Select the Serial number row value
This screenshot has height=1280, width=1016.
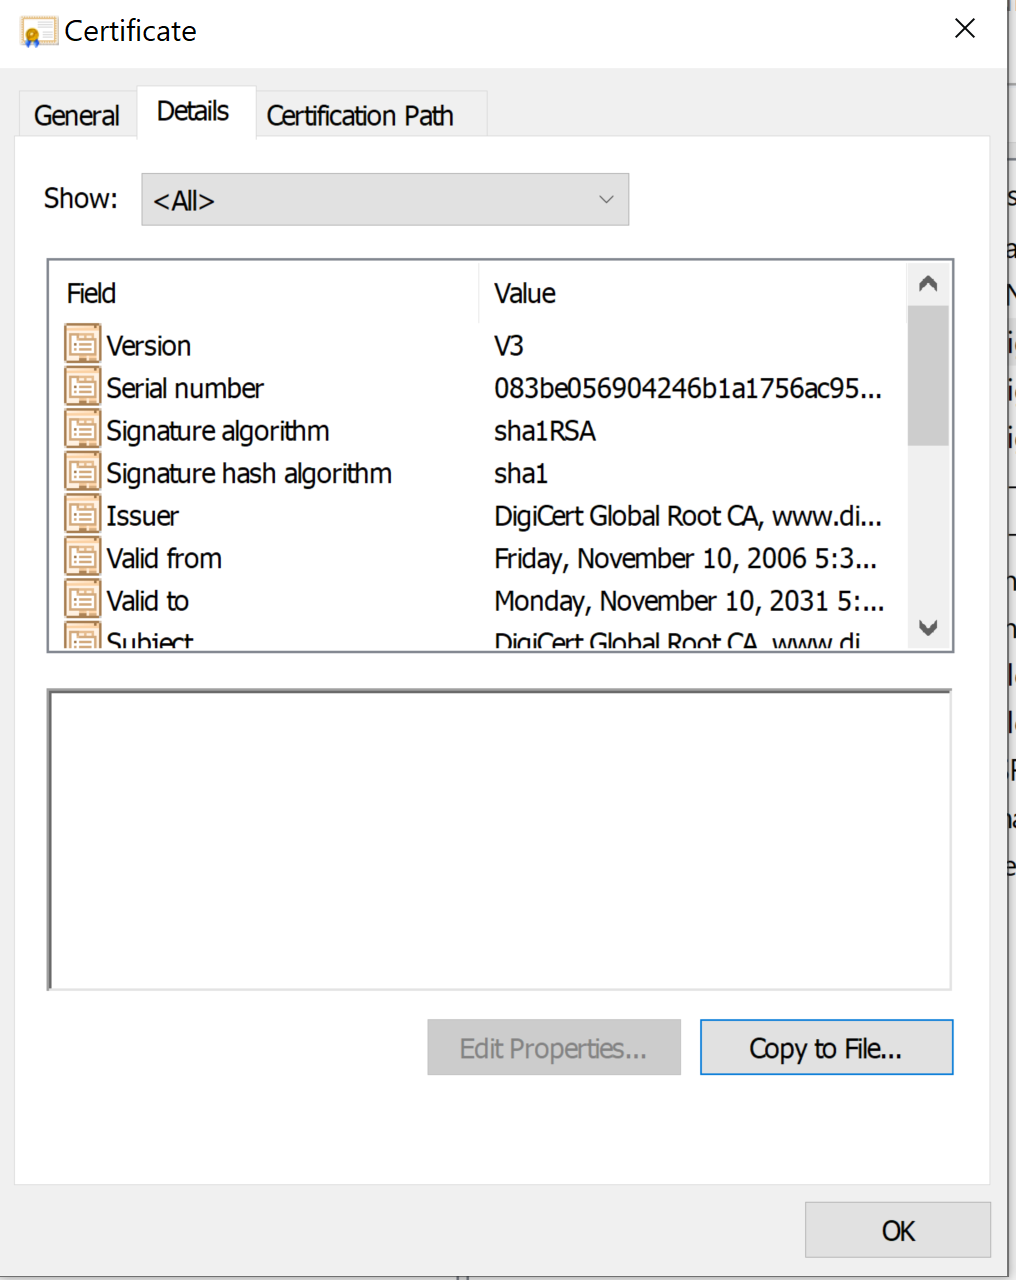pos(688,388)
